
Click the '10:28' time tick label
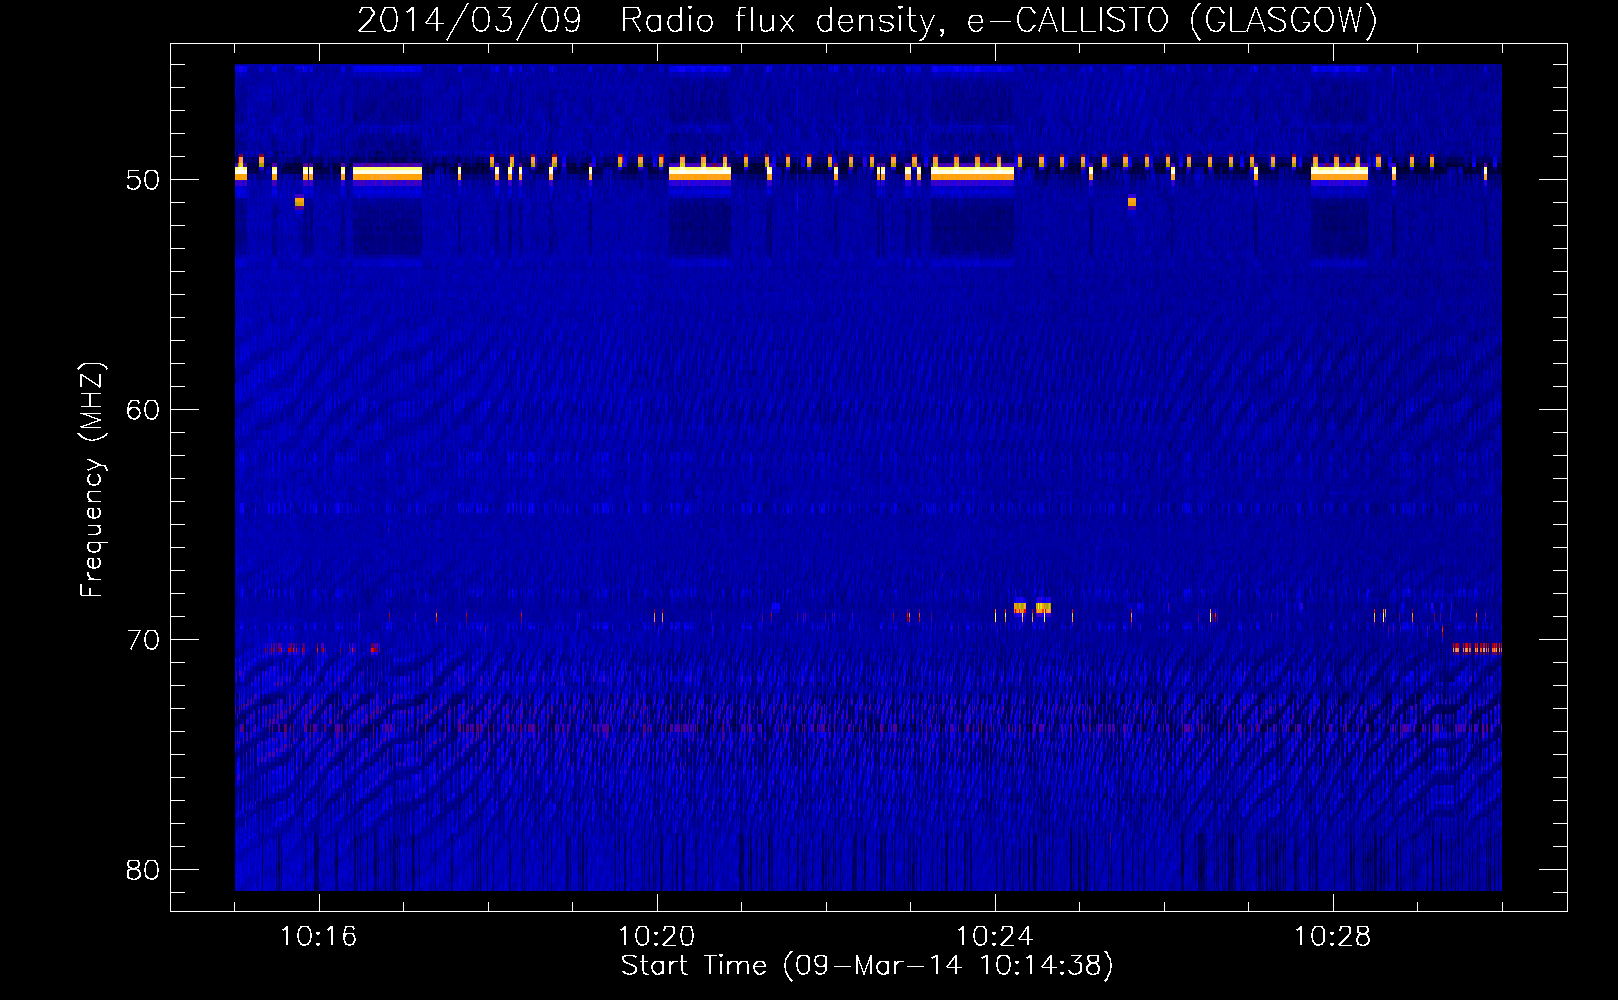[1333, 937]
